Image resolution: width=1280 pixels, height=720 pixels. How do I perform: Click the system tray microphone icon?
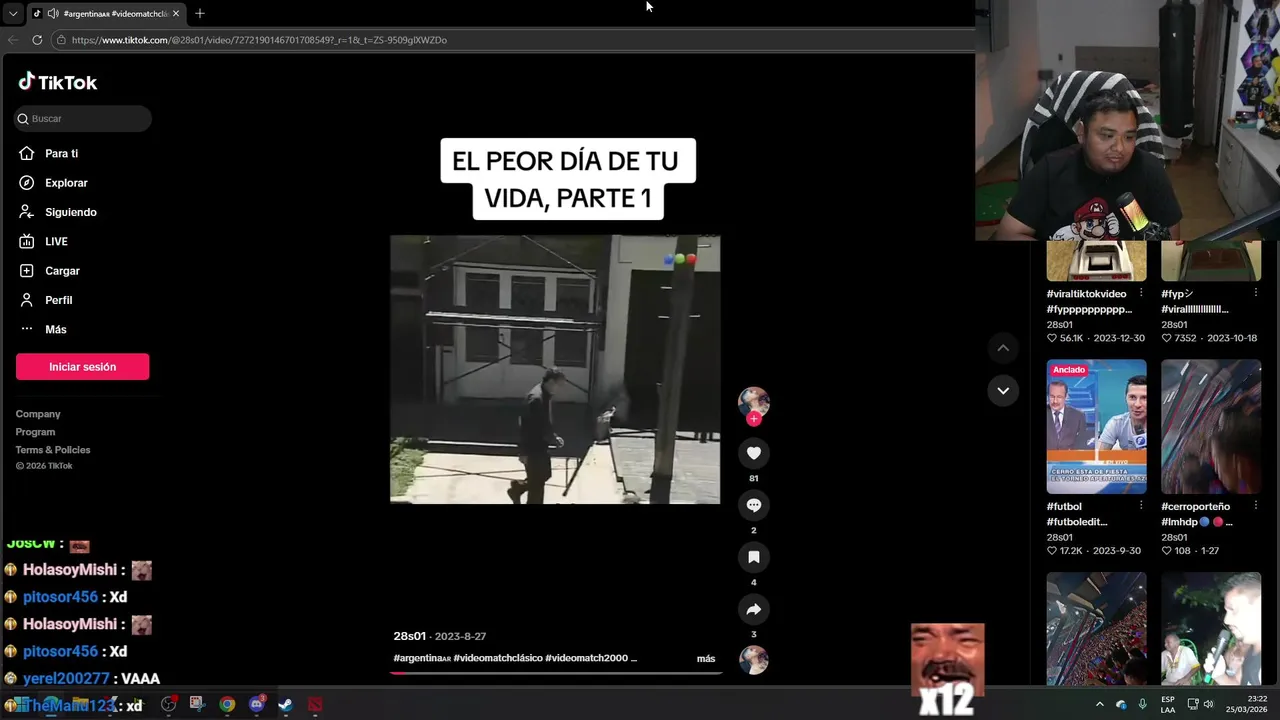(x=1142, y=704)
